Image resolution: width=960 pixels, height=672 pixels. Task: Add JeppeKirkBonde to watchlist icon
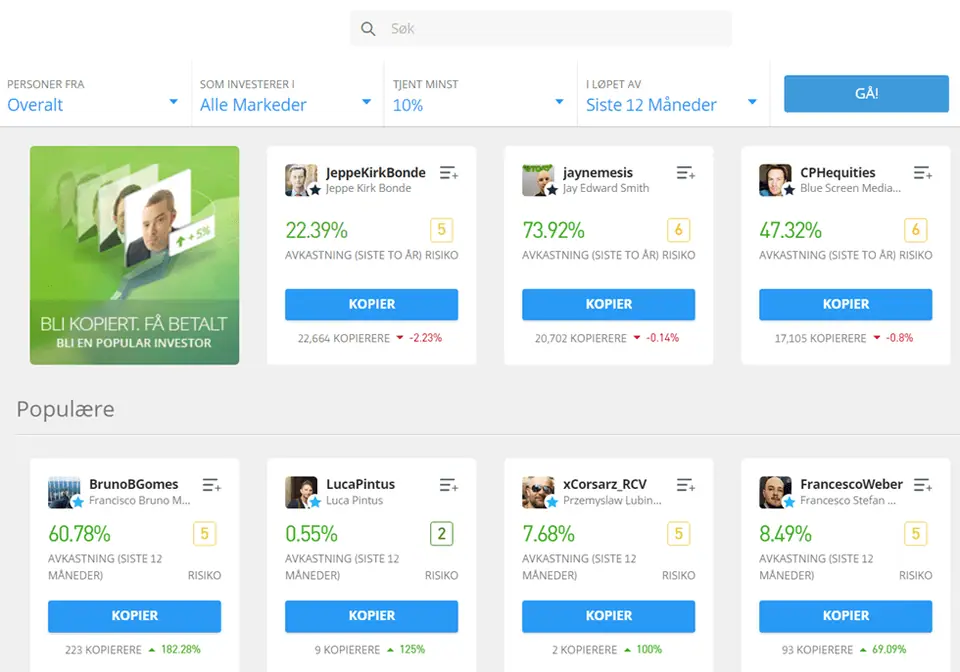[x=449, y=173]
